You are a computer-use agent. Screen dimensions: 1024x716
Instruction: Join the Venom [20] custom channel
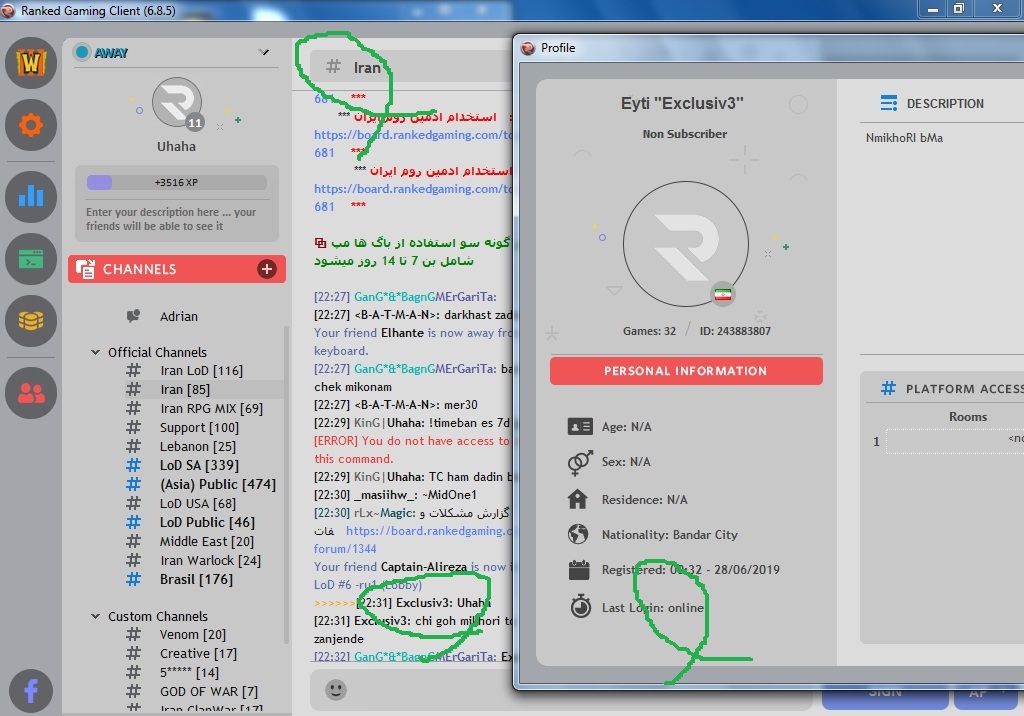point(193,634)
